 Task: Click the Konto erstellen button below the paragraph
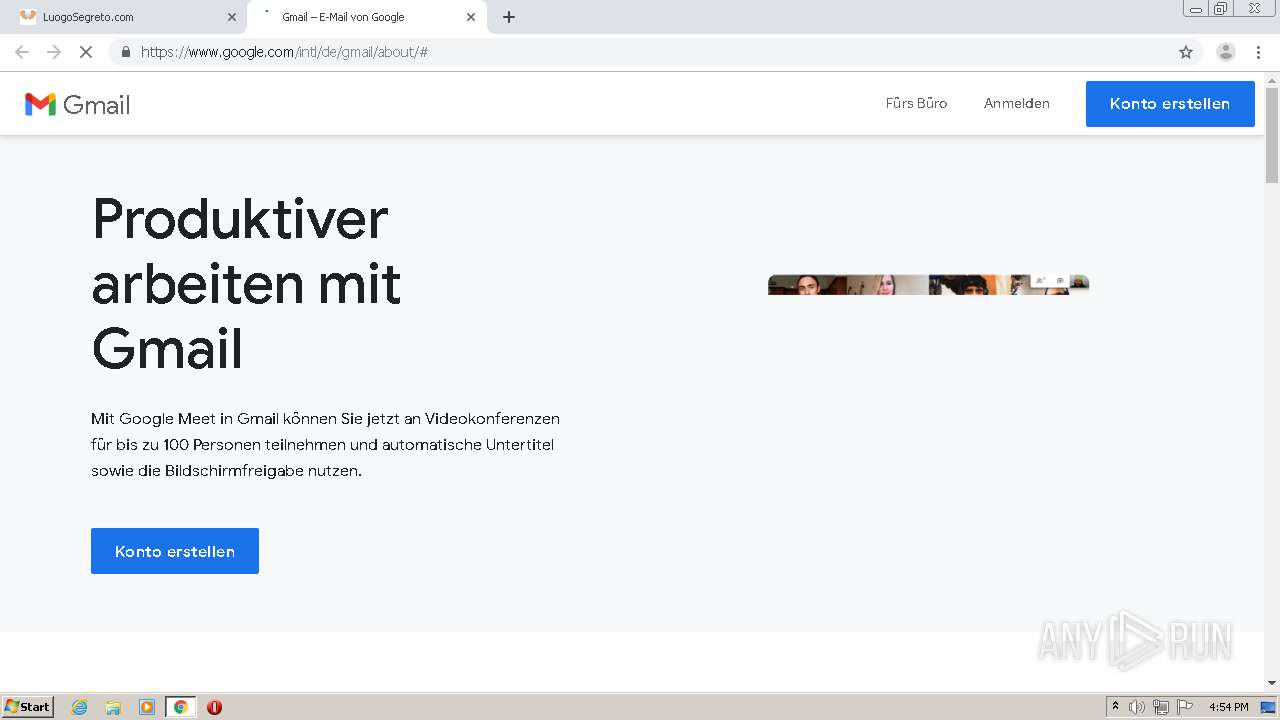click(175, 551)
